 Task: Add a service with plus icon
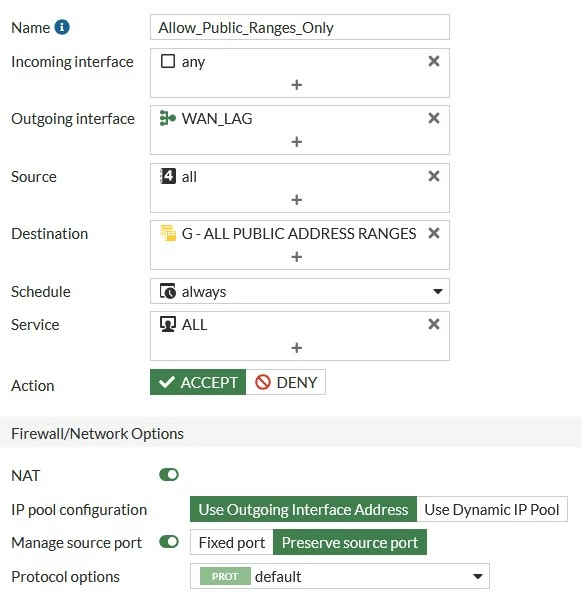296,347
